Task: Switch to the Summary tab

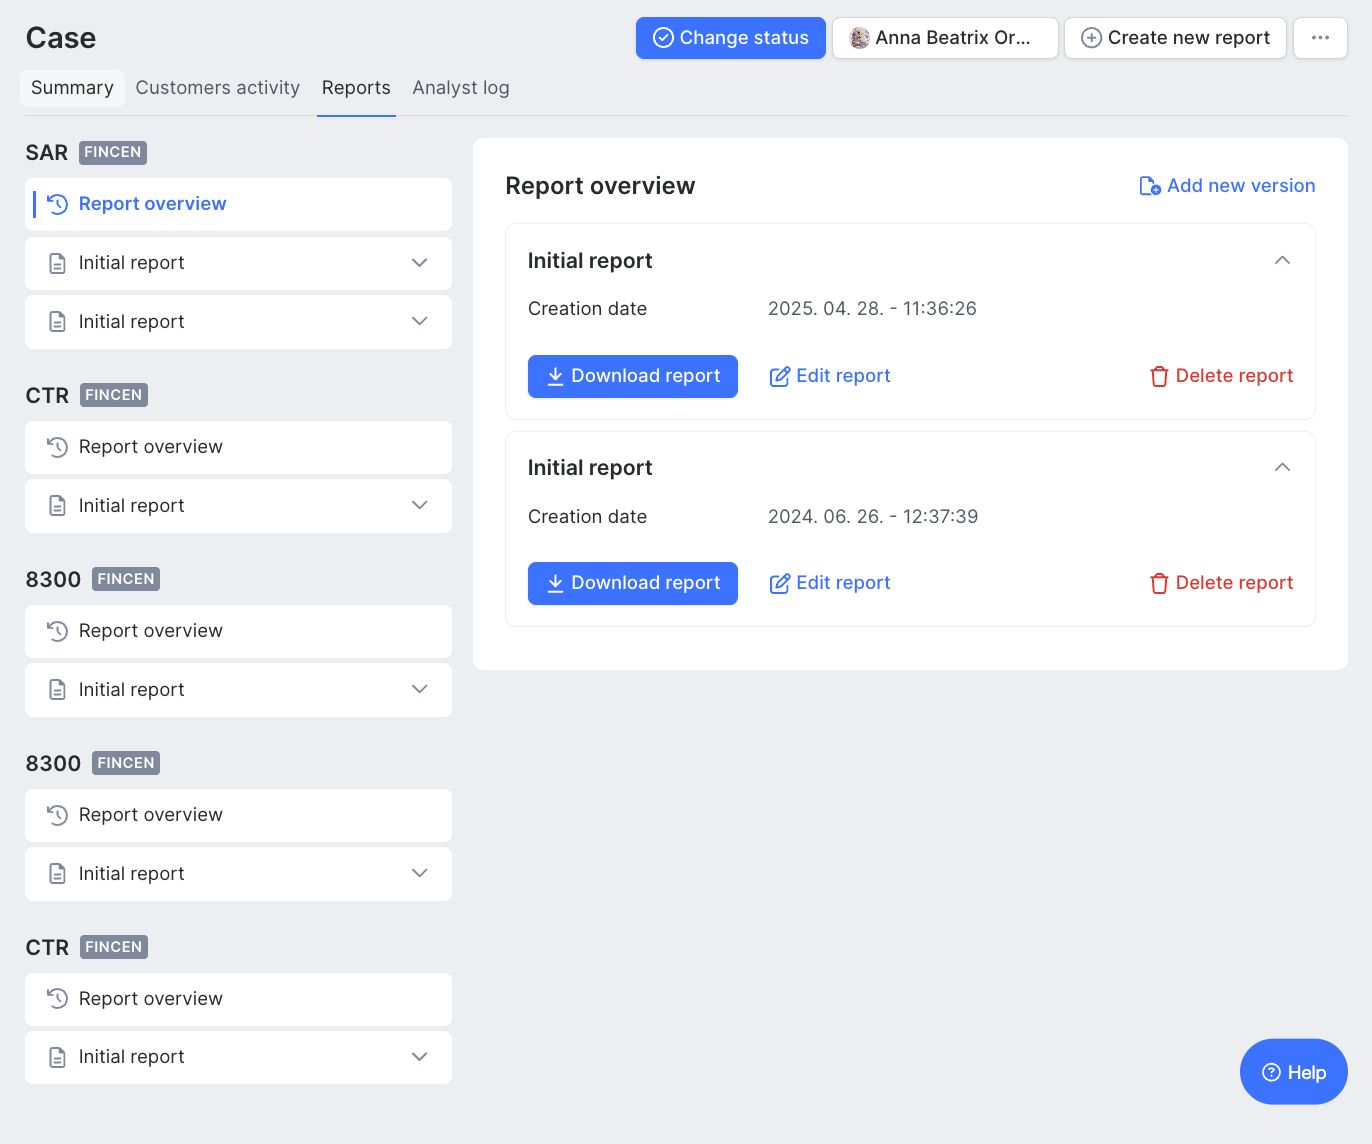Action: (72, 88)
